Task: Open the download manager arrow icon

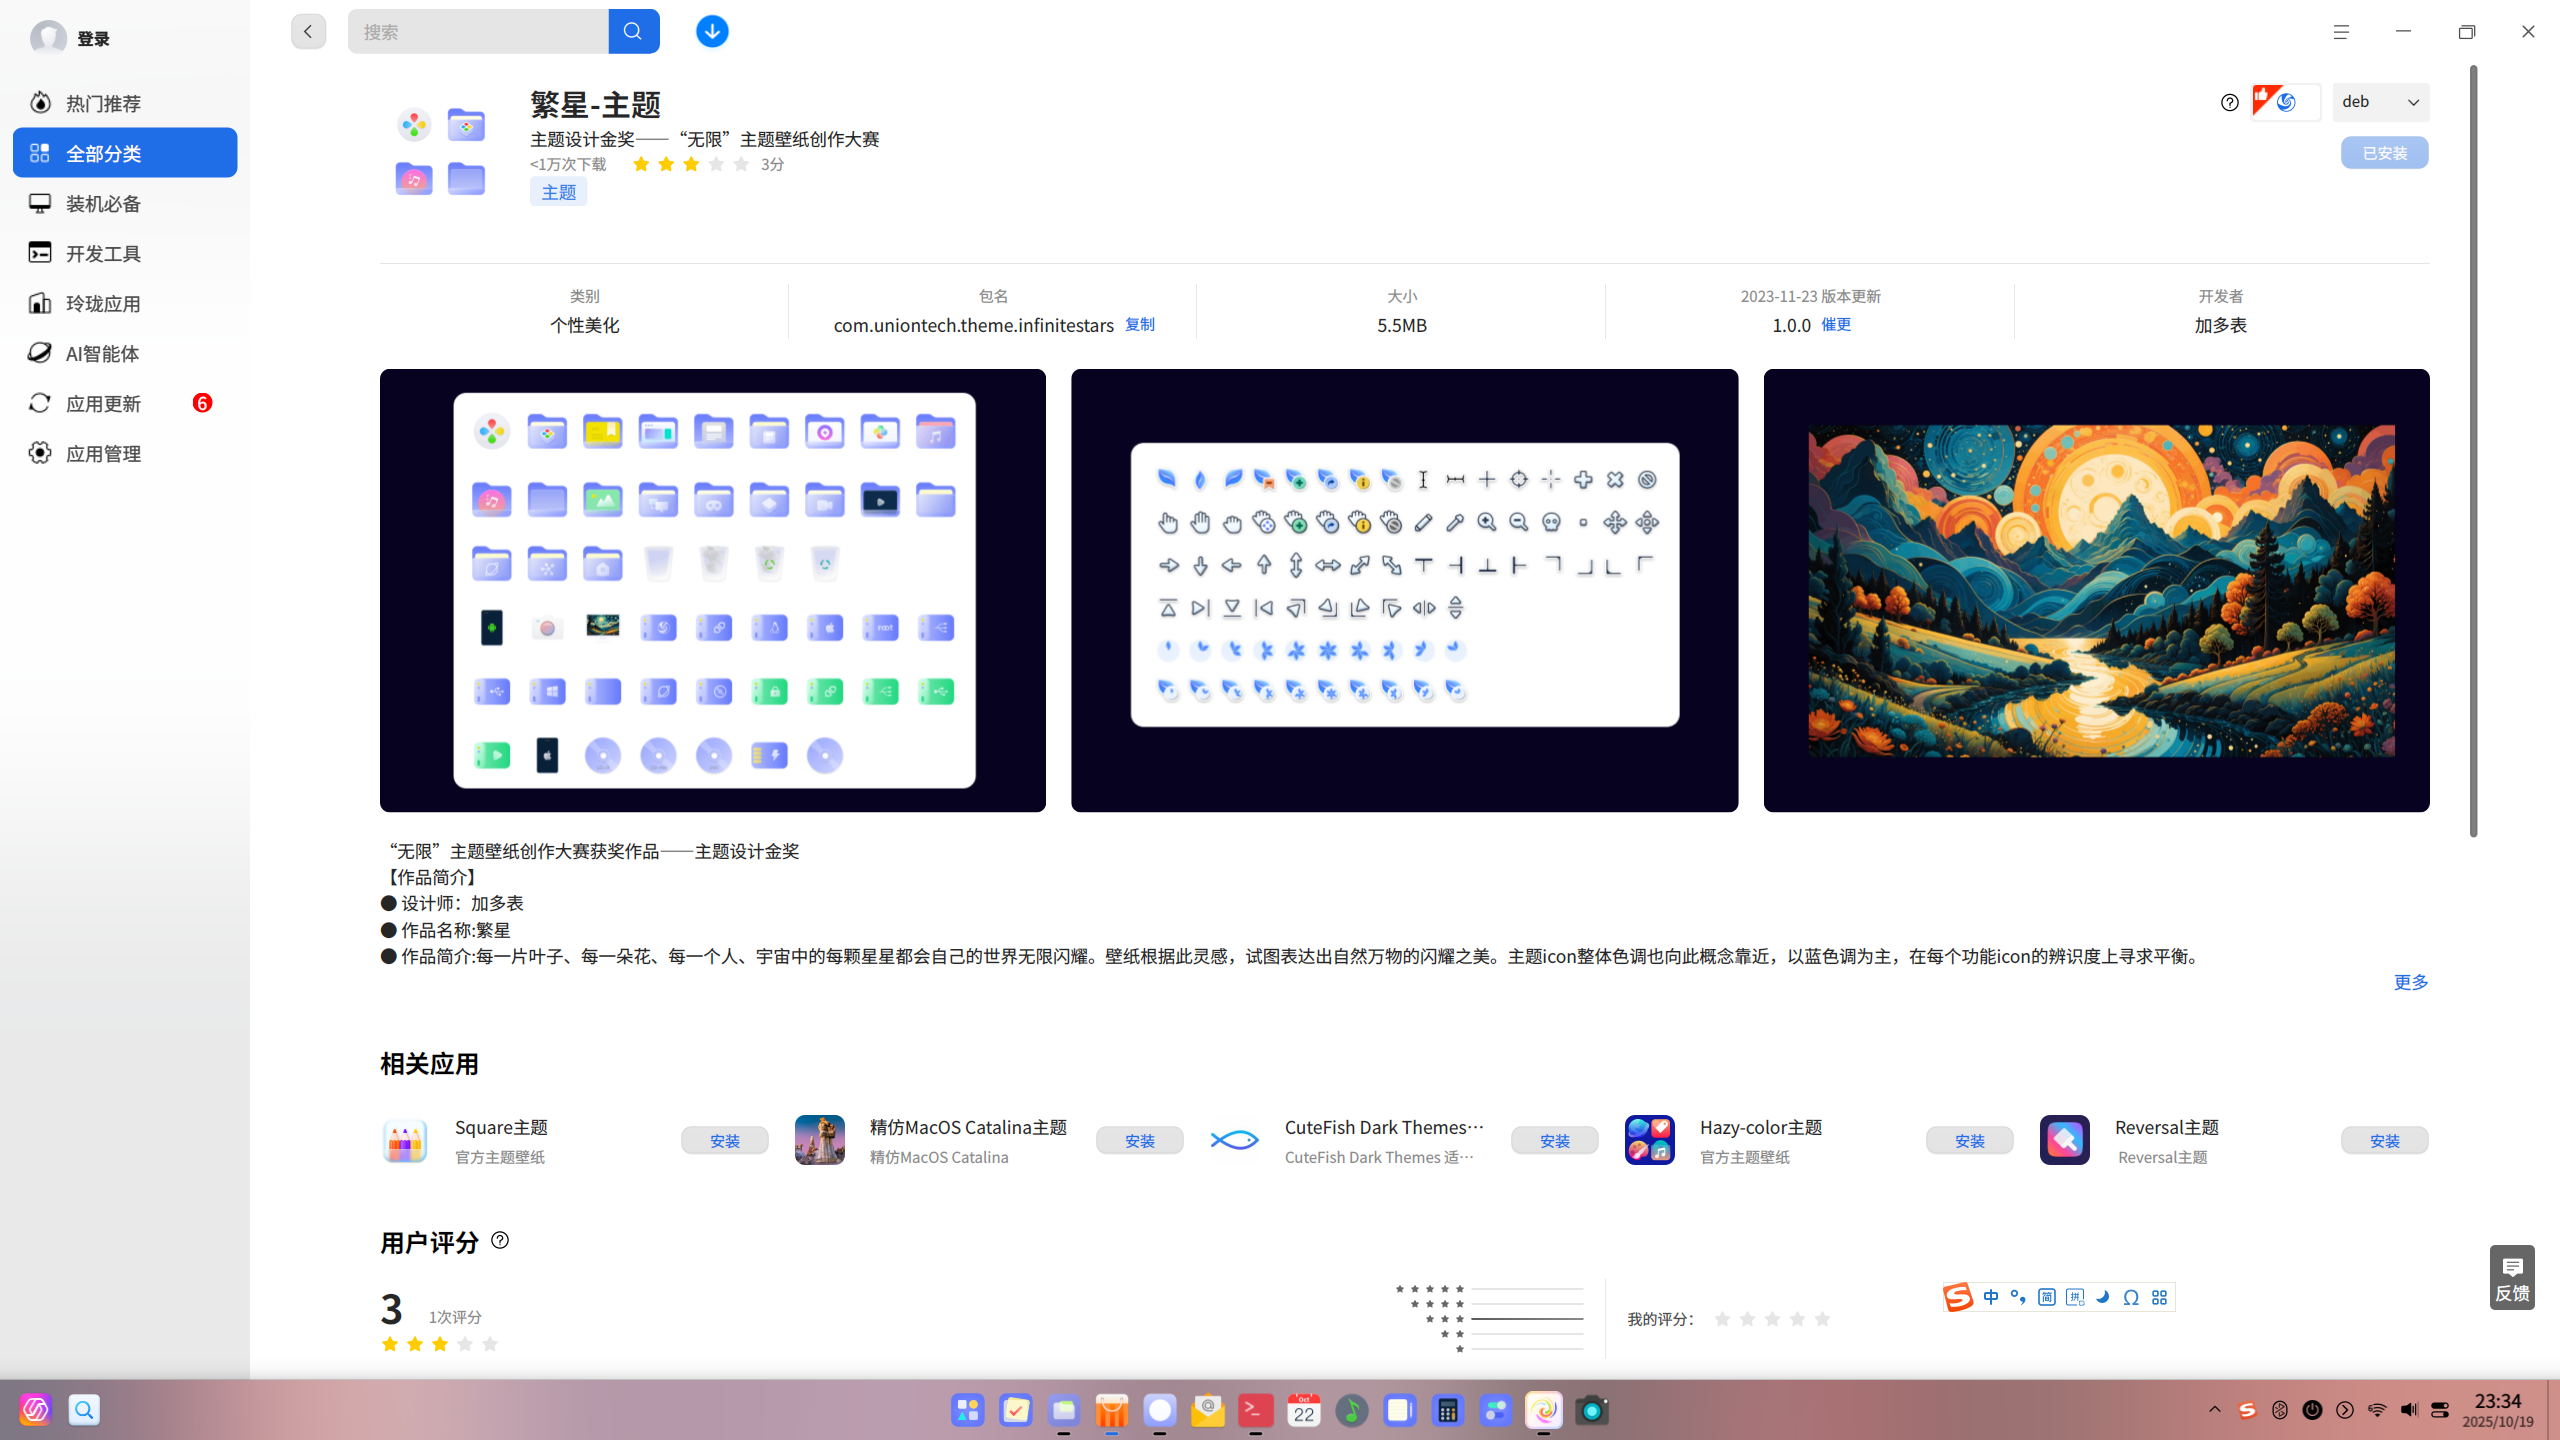Action: click(x=712, y=32)
